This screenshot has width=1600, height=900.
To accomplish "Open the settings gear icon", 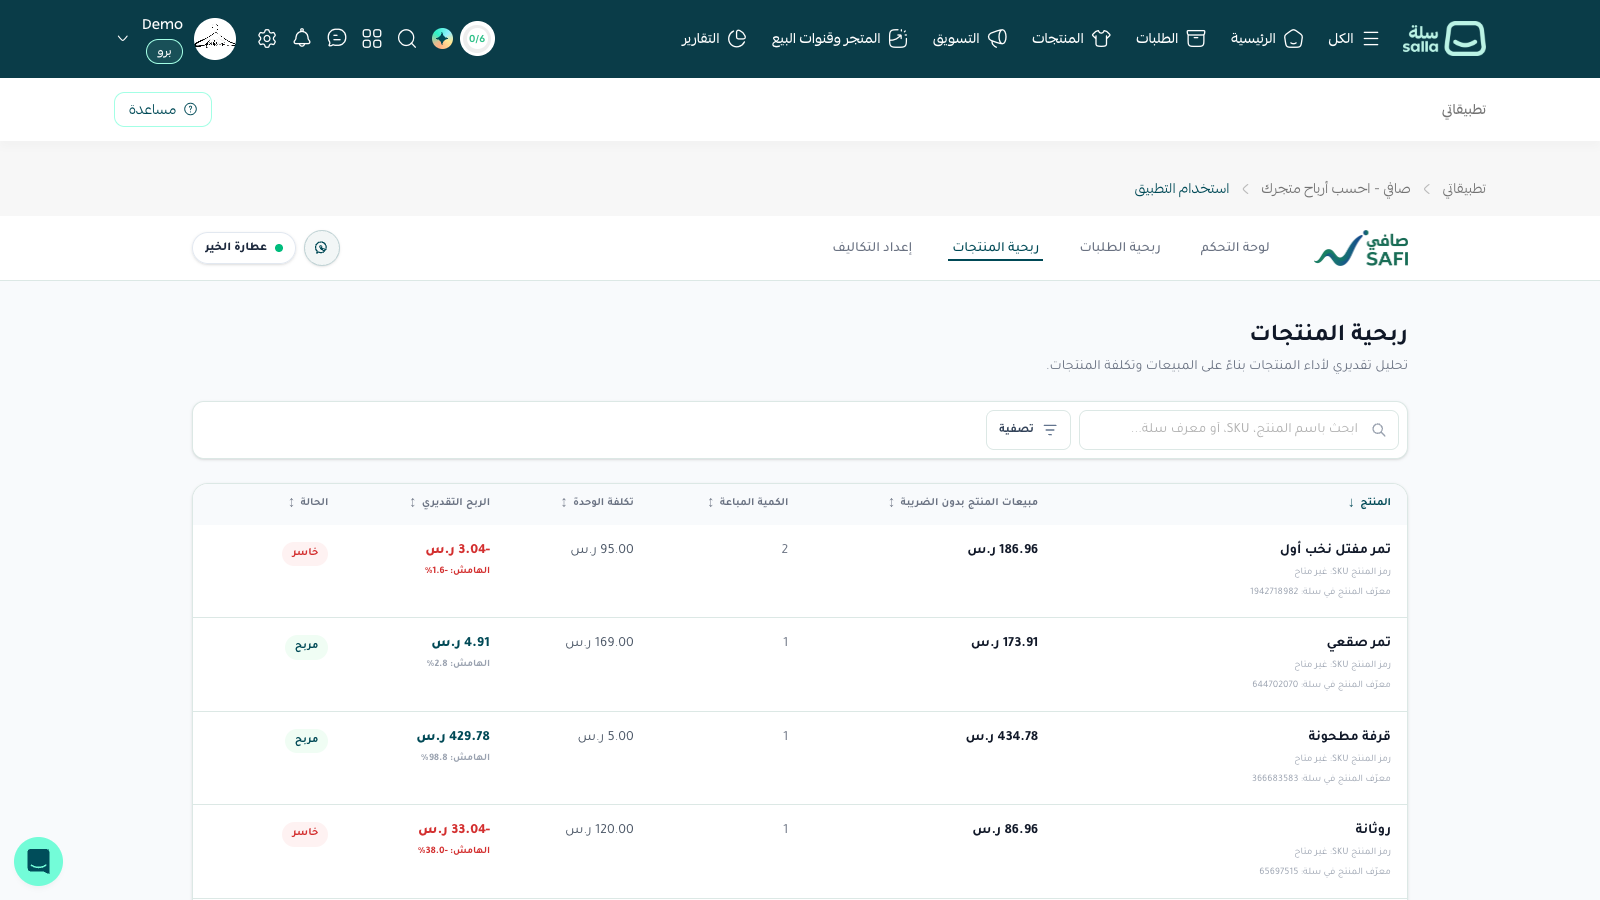I will click(267, 39).
